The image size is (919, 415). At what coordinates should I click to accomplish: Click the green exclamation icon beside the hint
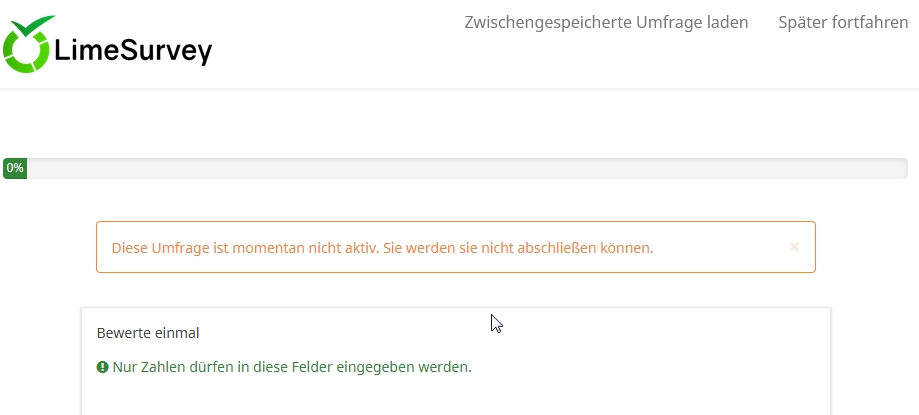click(x=103, y=368)
